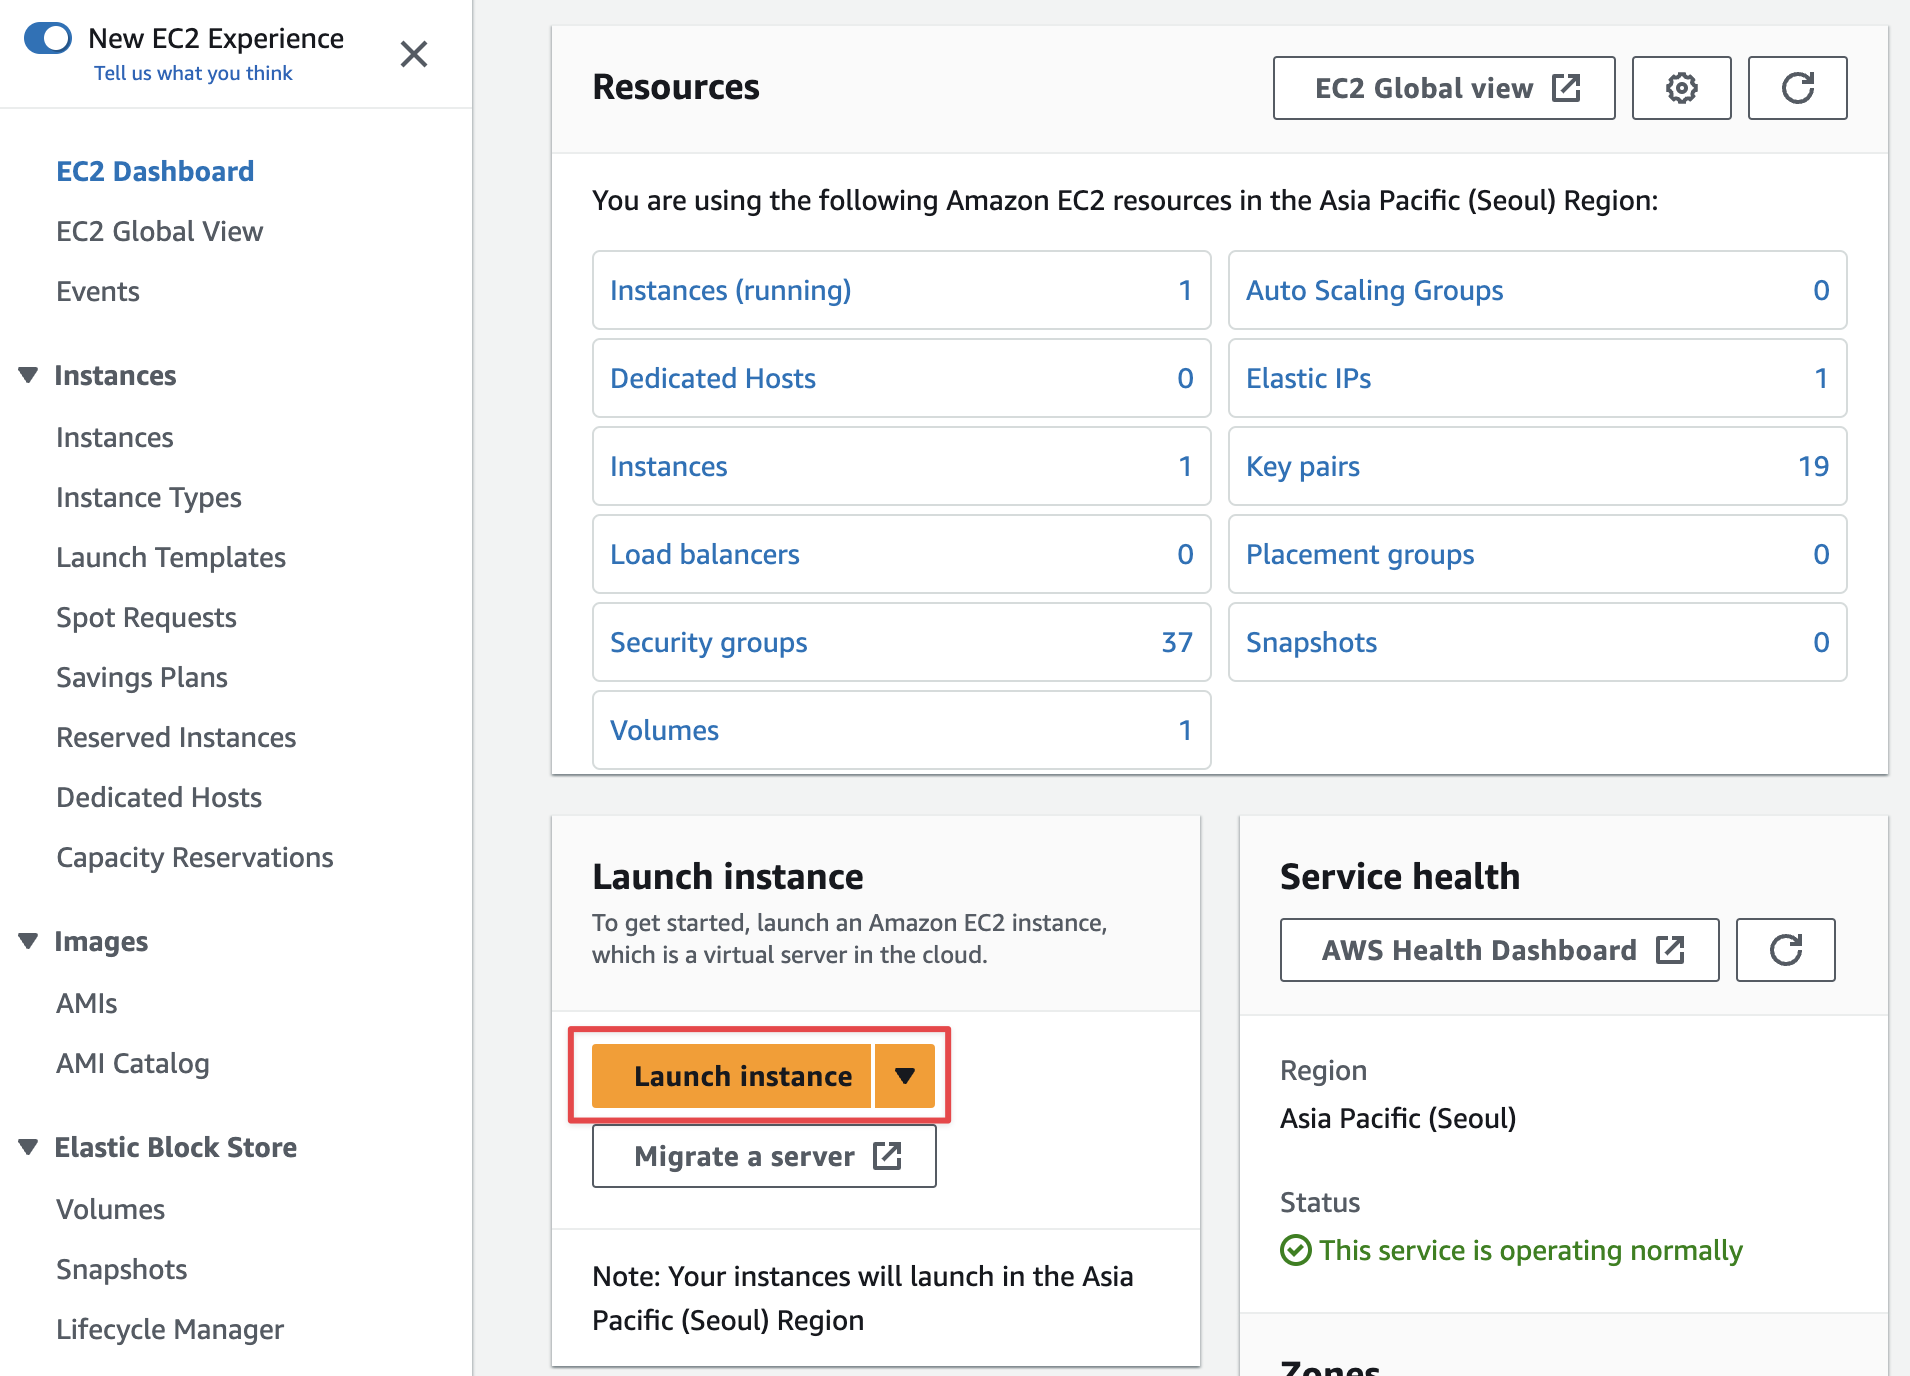Open AMI Catalog in the sidebar

click(133, 1063)
